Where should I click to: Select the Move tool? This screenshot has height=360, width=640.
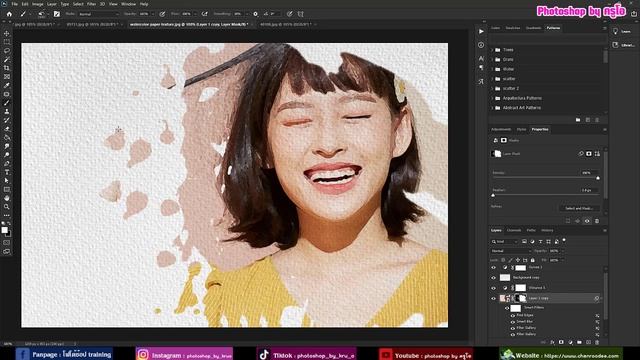(x=7, y=33)
